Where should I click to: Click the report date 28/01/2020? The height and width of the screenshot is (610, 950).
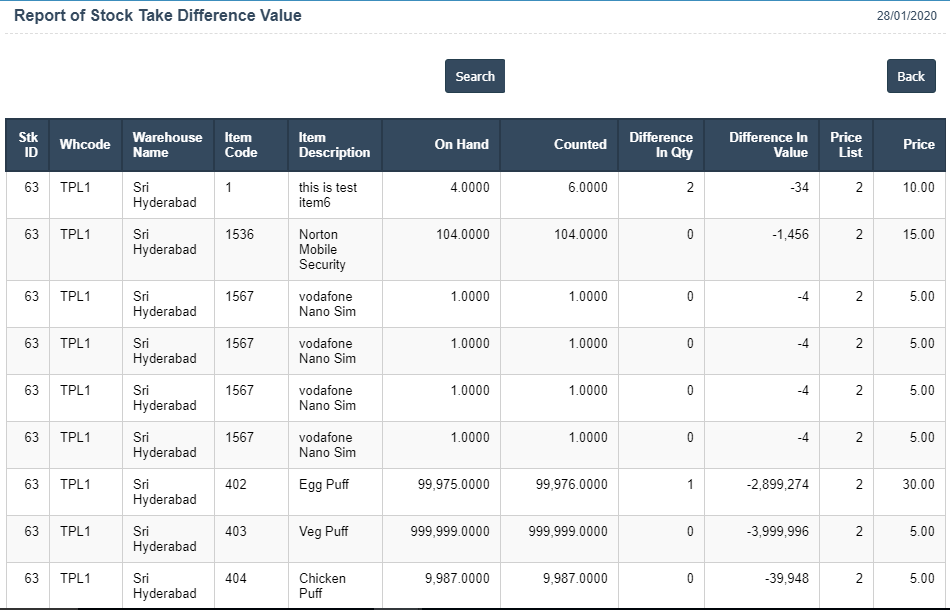click(907, 16)
